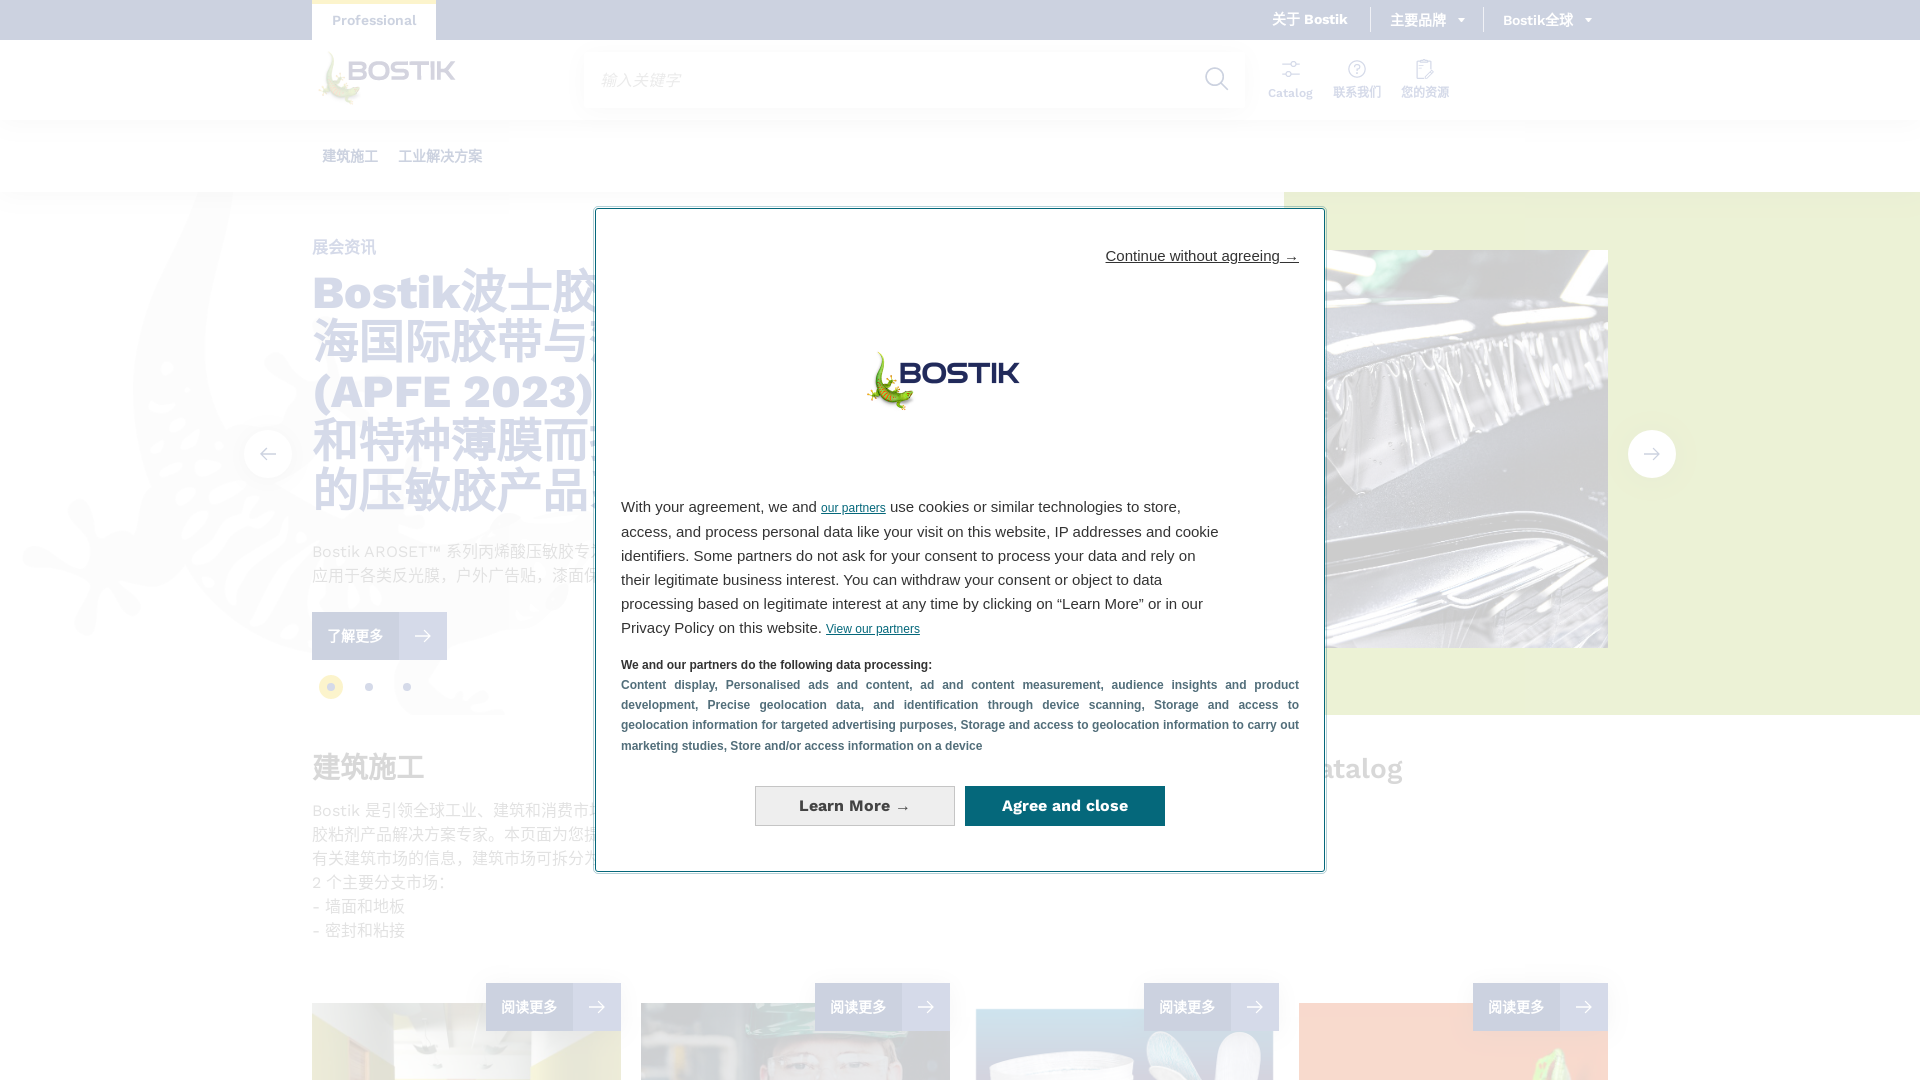The image size is (1920, 1080).
Task: Open View our partners link
Action: tap(873, 629)
